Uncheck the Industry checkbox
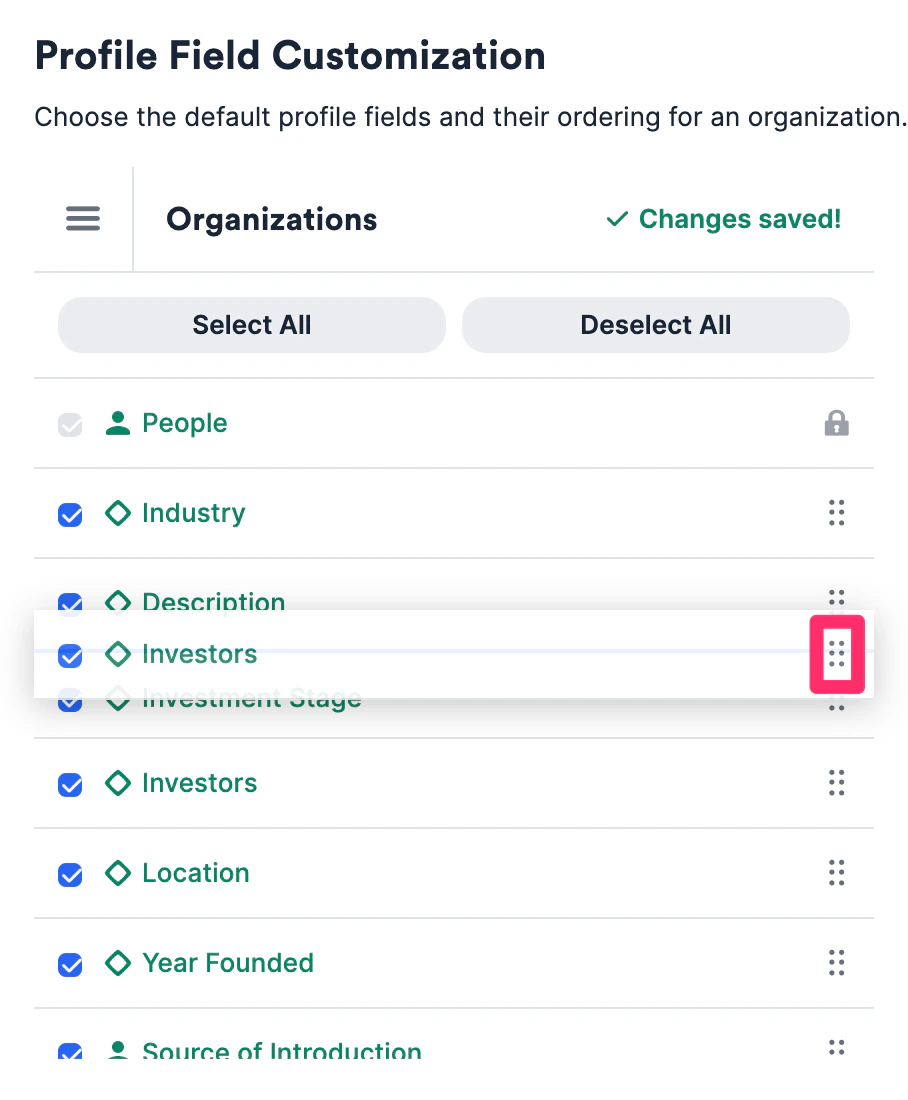 click(x=70, y=514)
